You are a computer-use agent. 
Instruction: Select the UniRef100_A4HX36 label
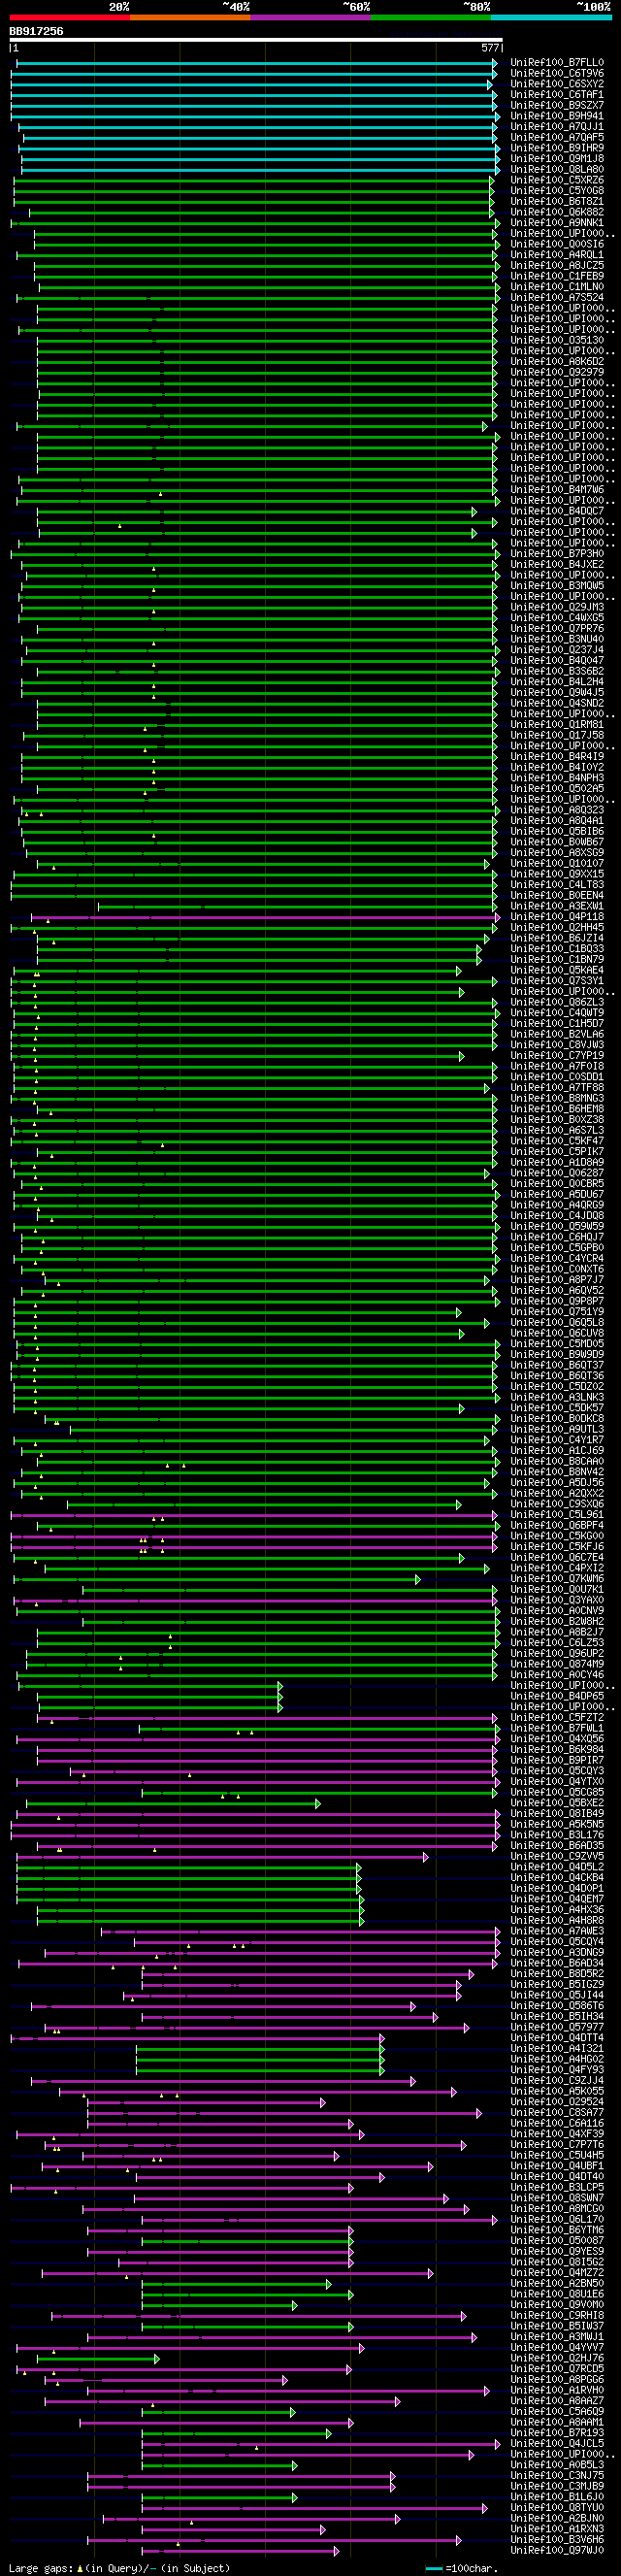pyautogui.click(x=557, y=1909)
